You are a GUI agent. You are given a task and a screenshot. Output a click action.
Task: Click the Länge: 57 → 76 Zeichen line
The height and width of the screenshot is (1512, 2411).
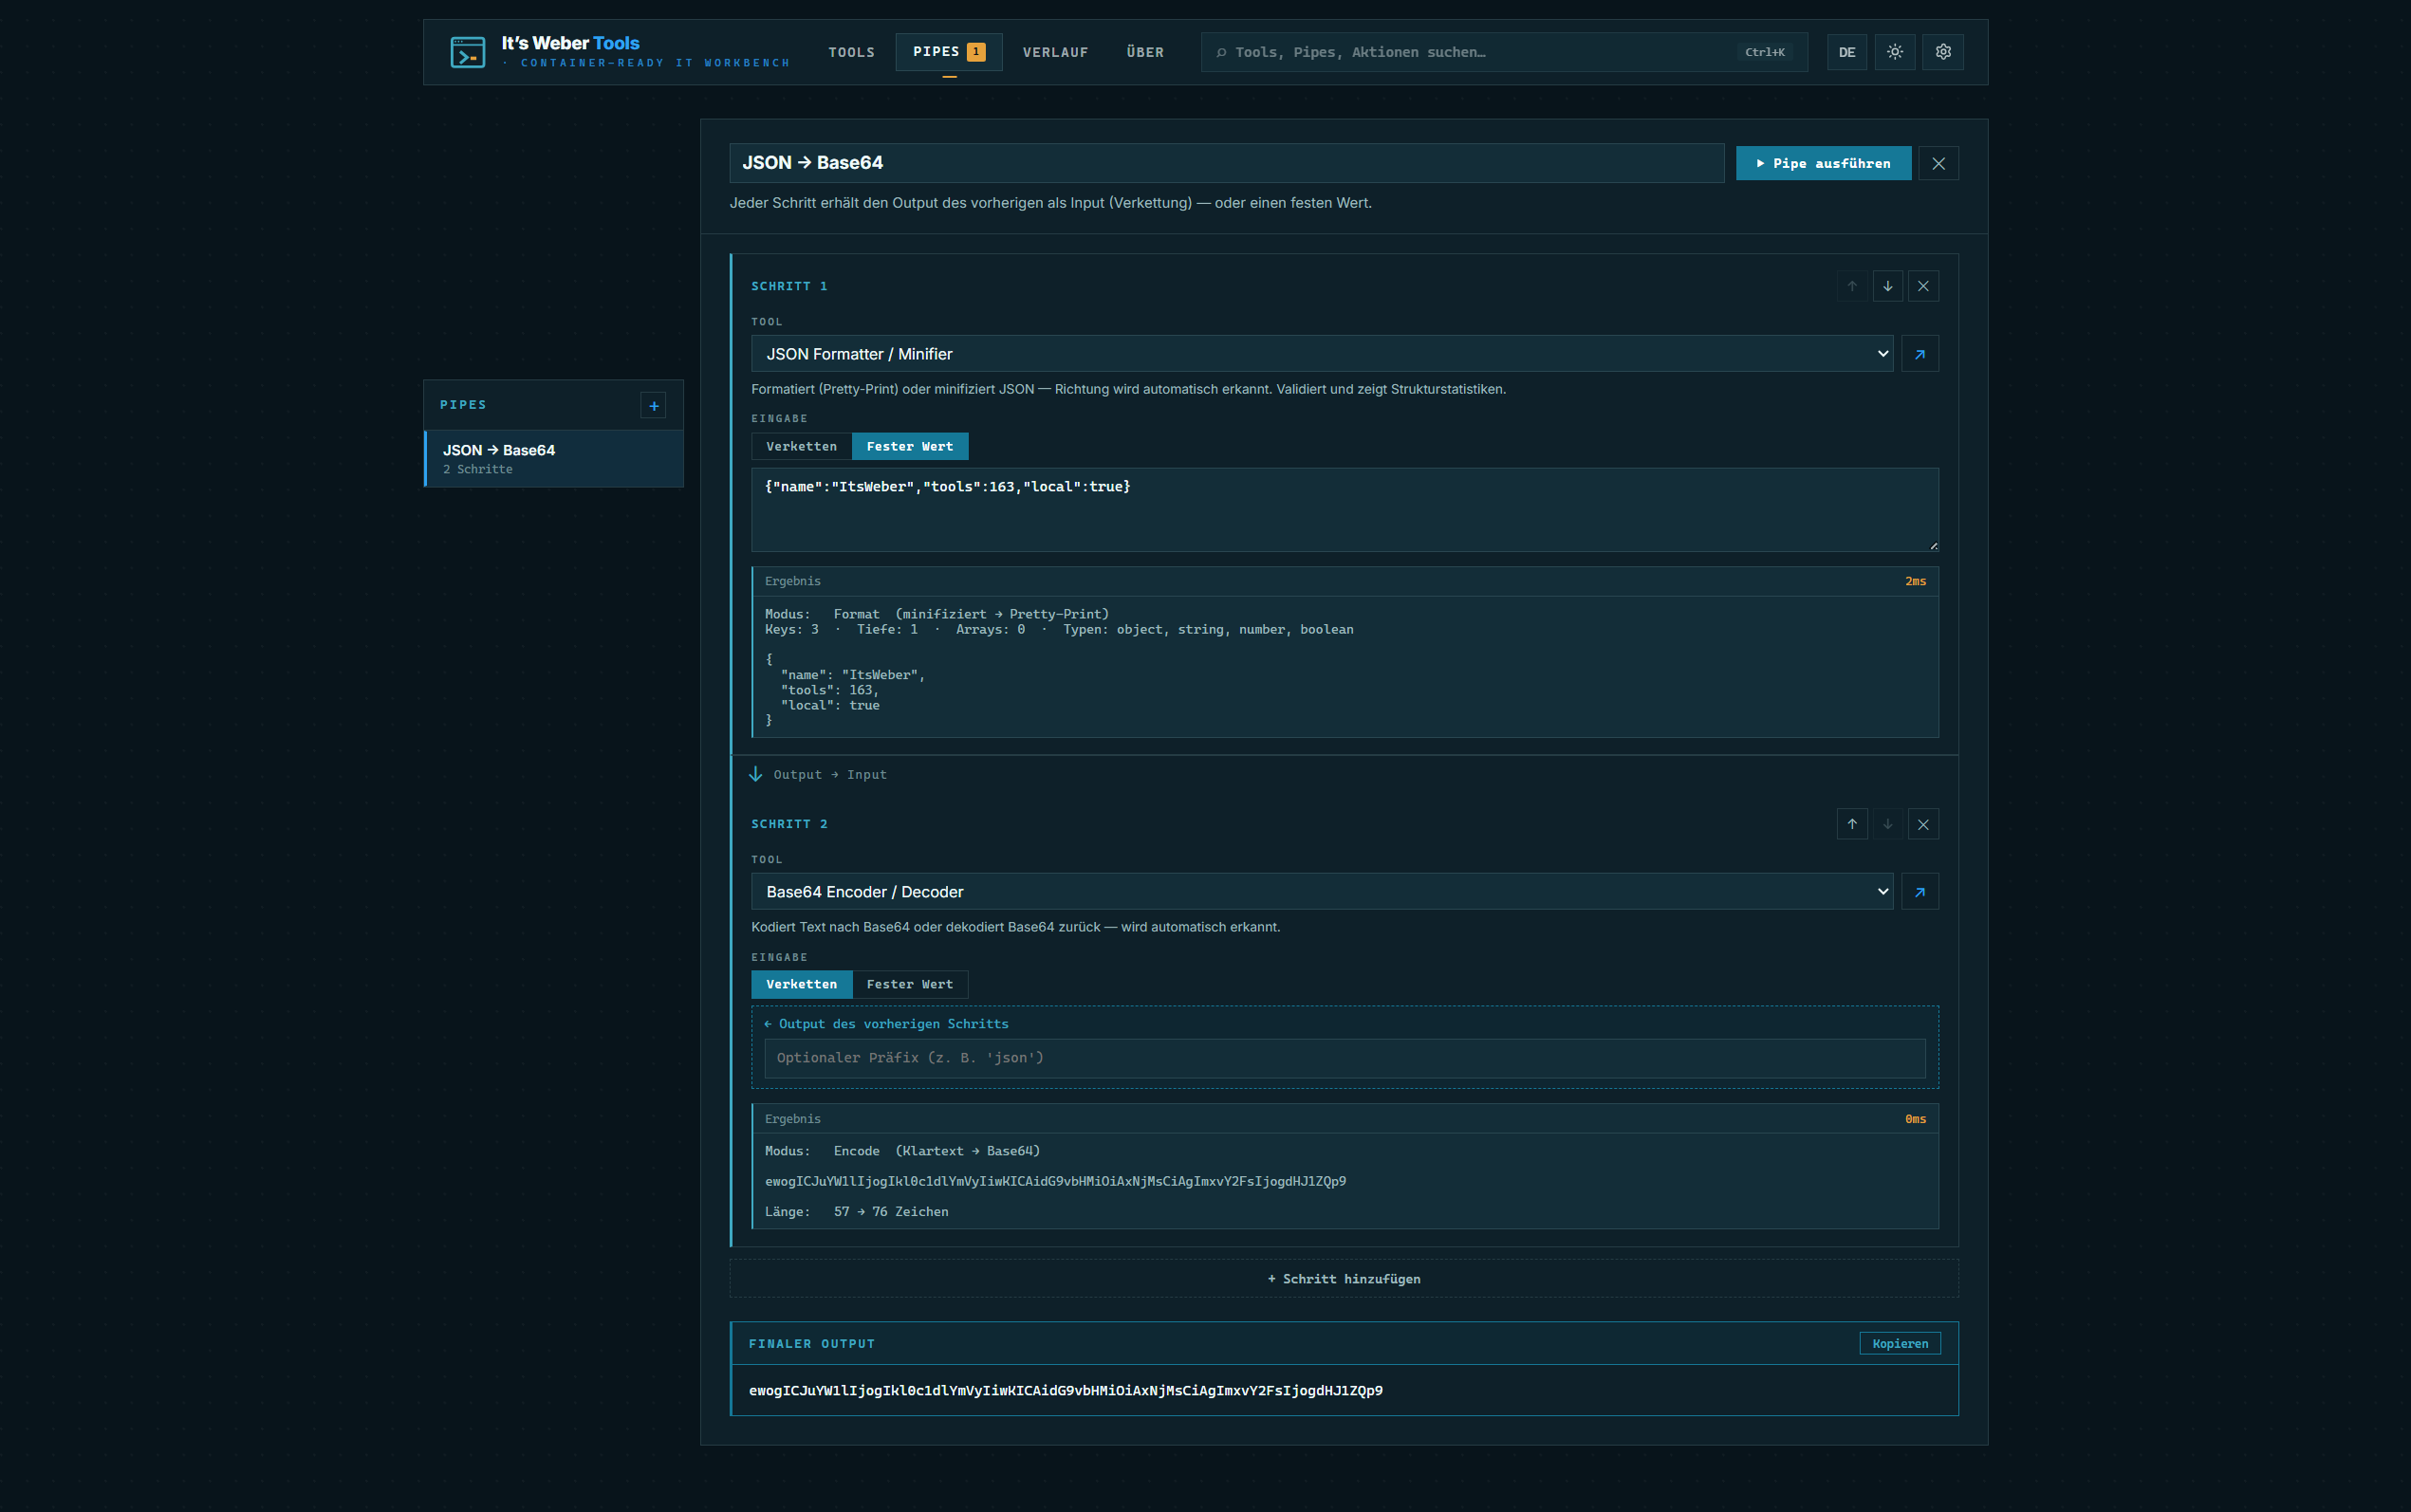tap(857, 1212)
